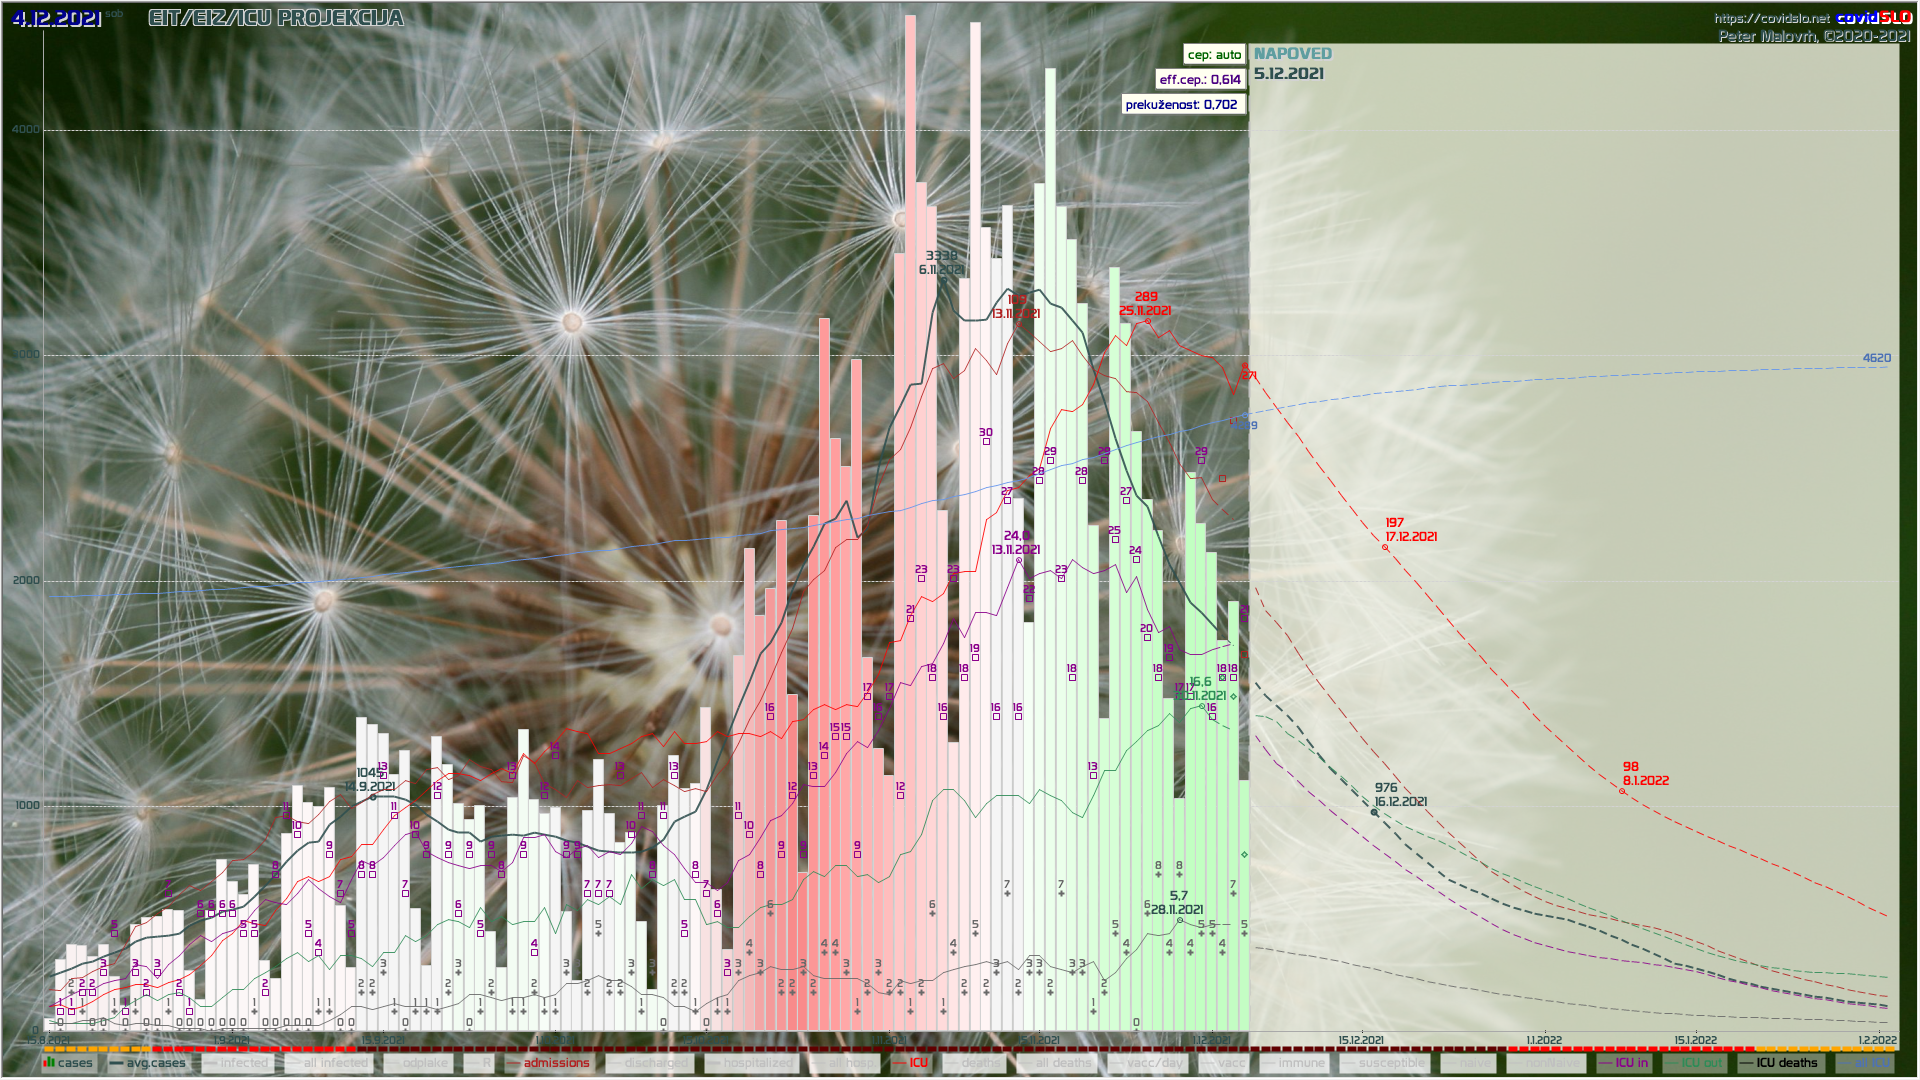Image resolution: width=1920 pixels, height=1080 pixels.
Task: Show the hospitalized series
Action: tap(749, 1063)
